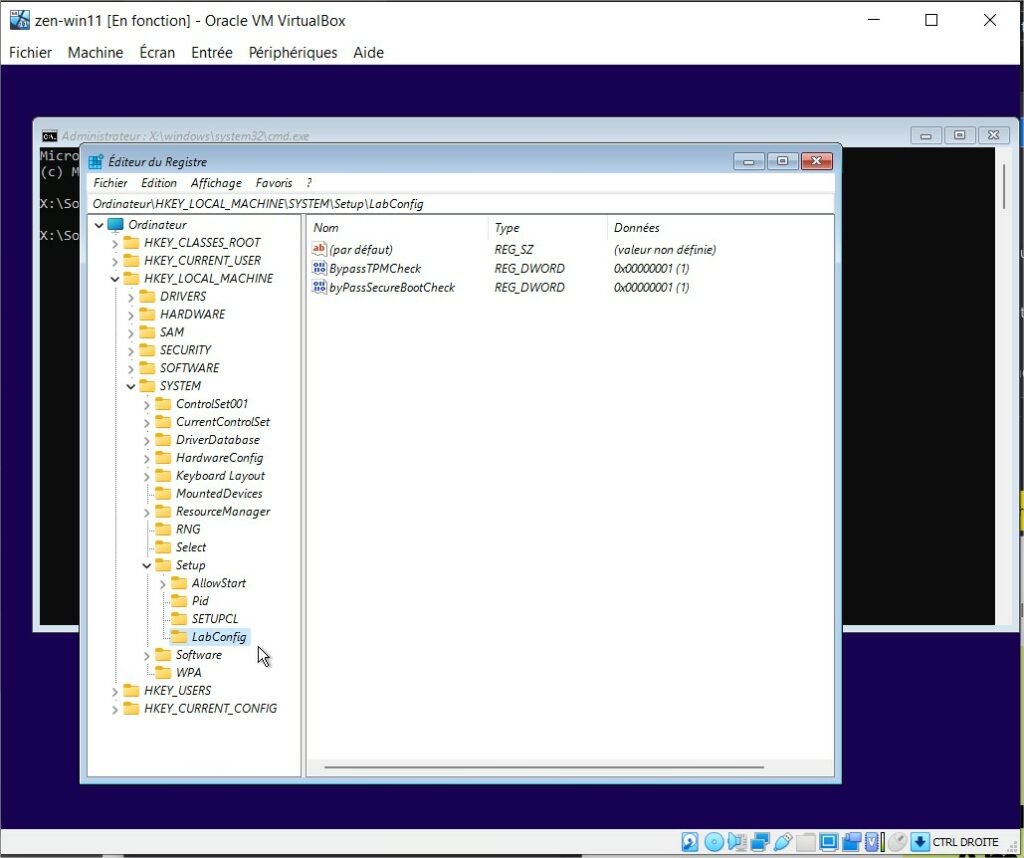Open the Entrée menu
The width and height of the screenshot is (1024, 858).
[212, 52]
